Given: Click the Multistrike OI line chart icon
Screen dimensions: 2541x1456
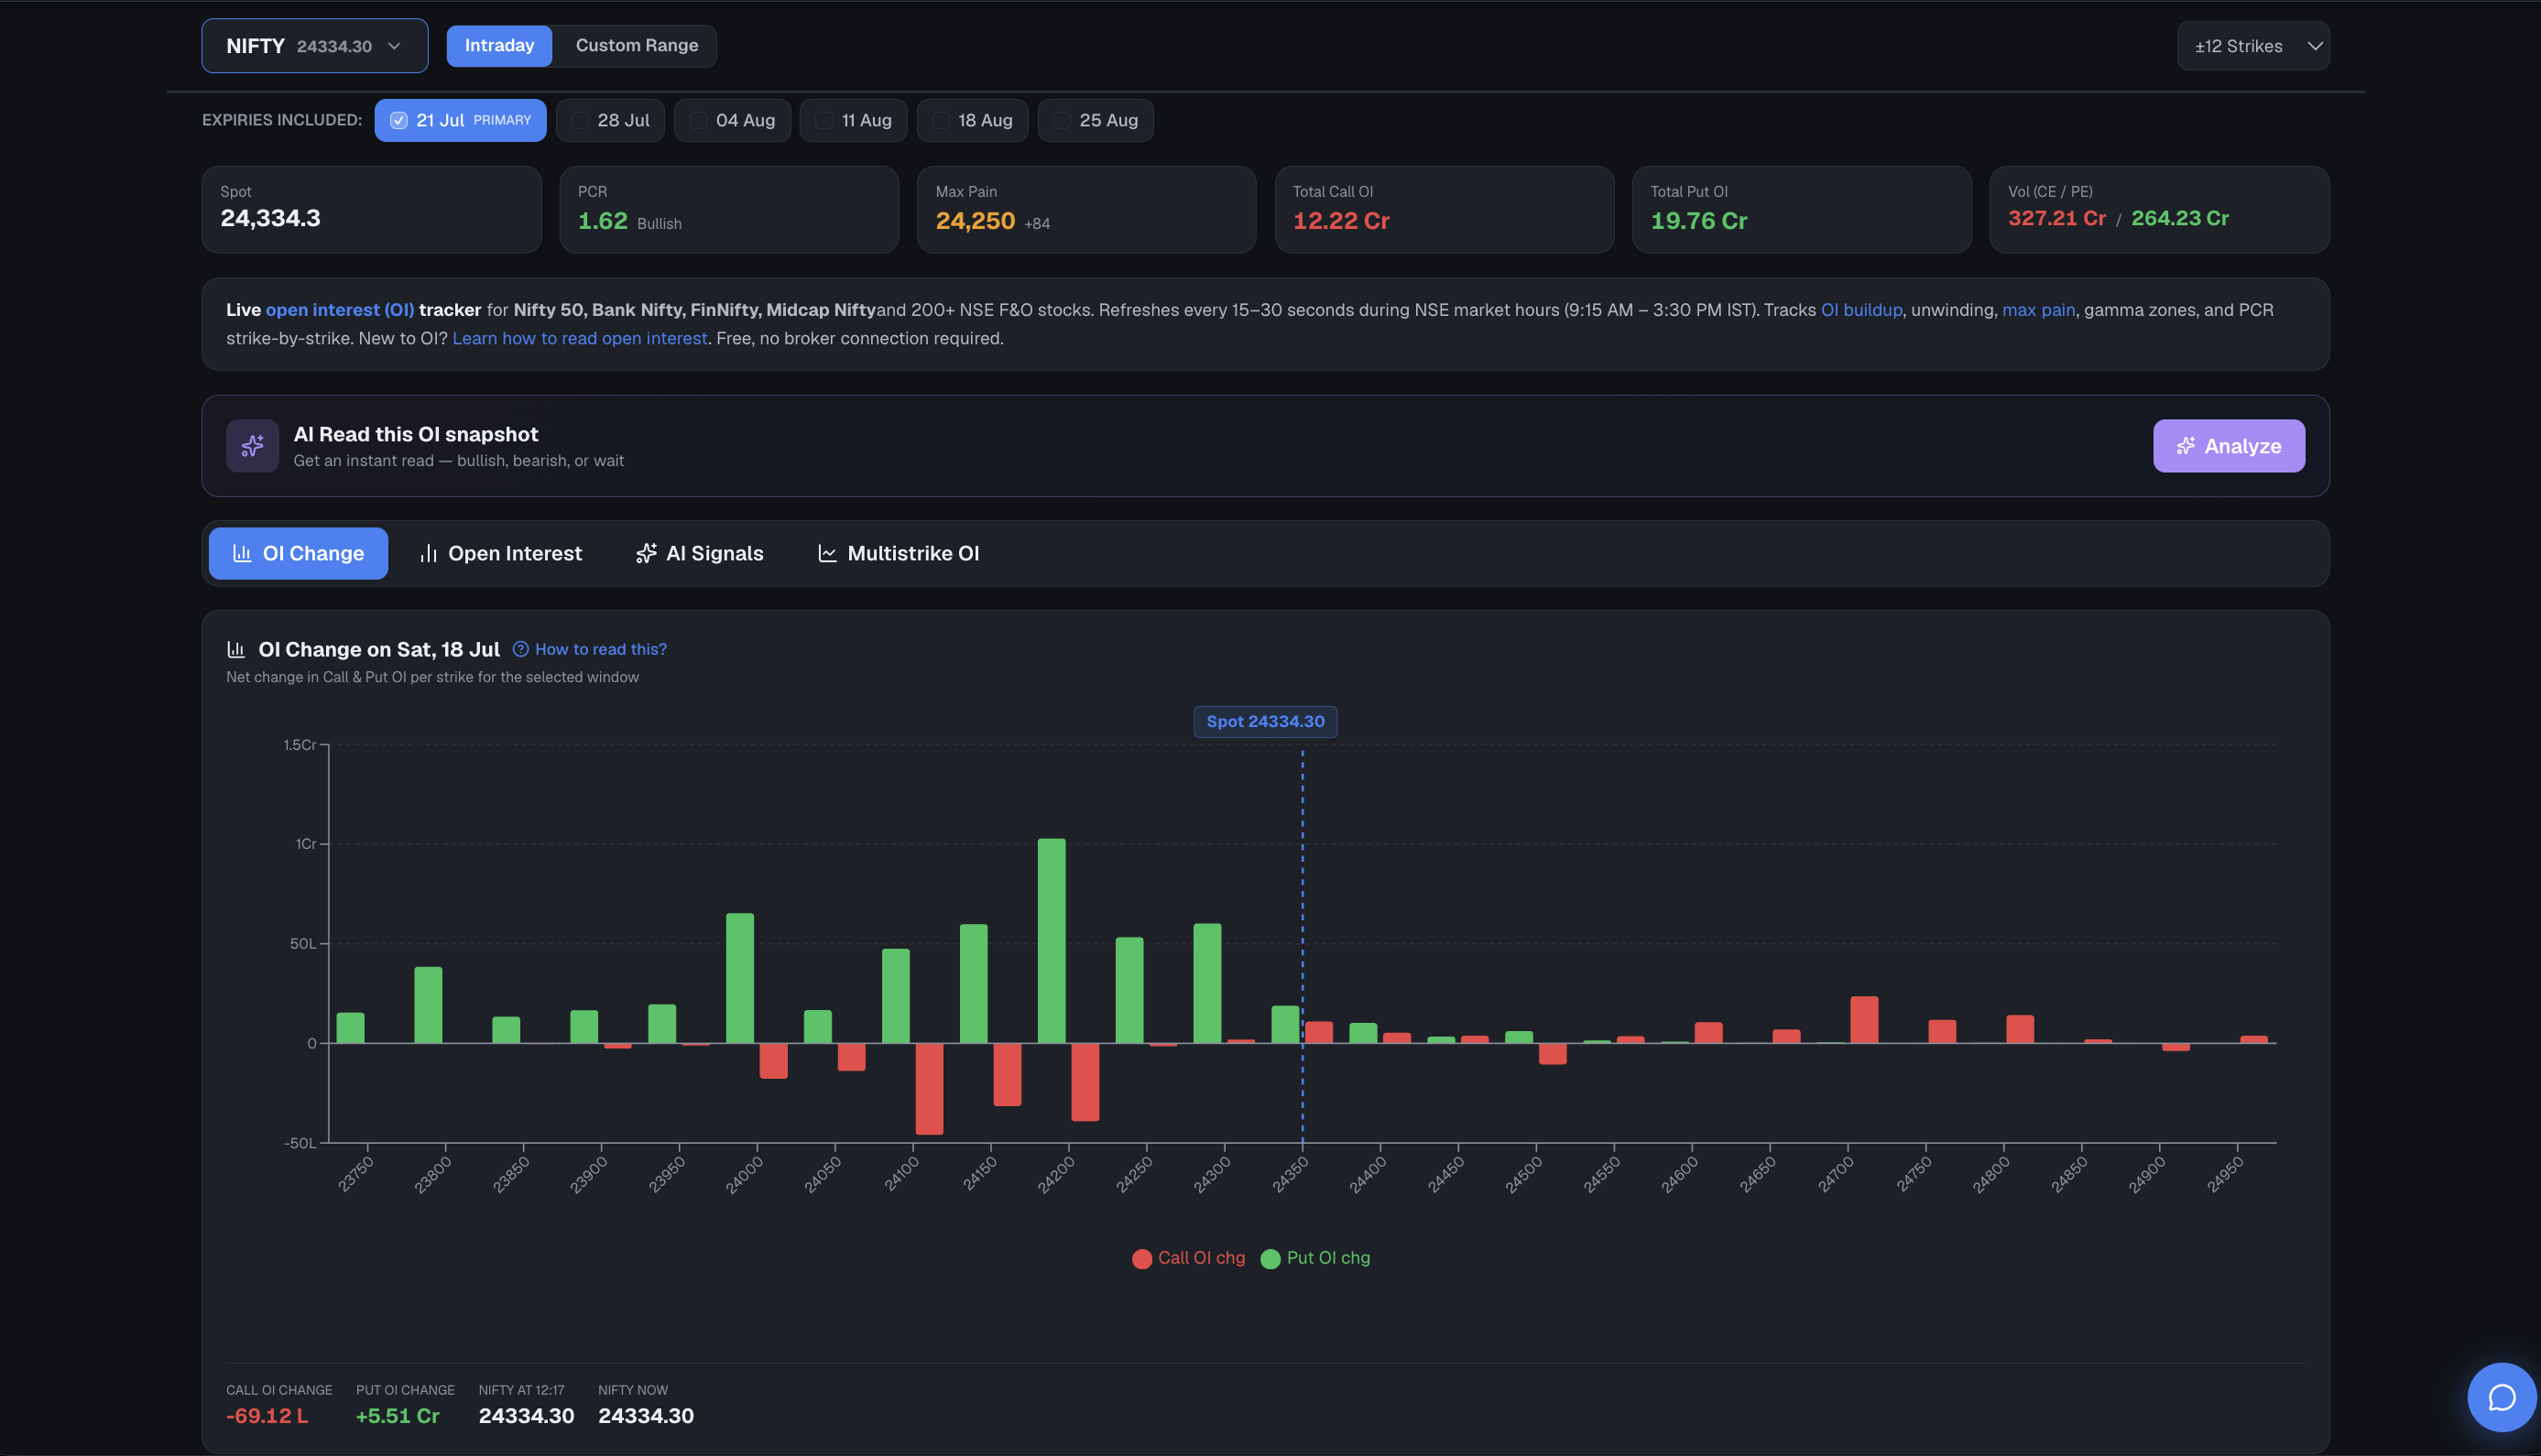Looking at the screenshot, I should 827,553.
